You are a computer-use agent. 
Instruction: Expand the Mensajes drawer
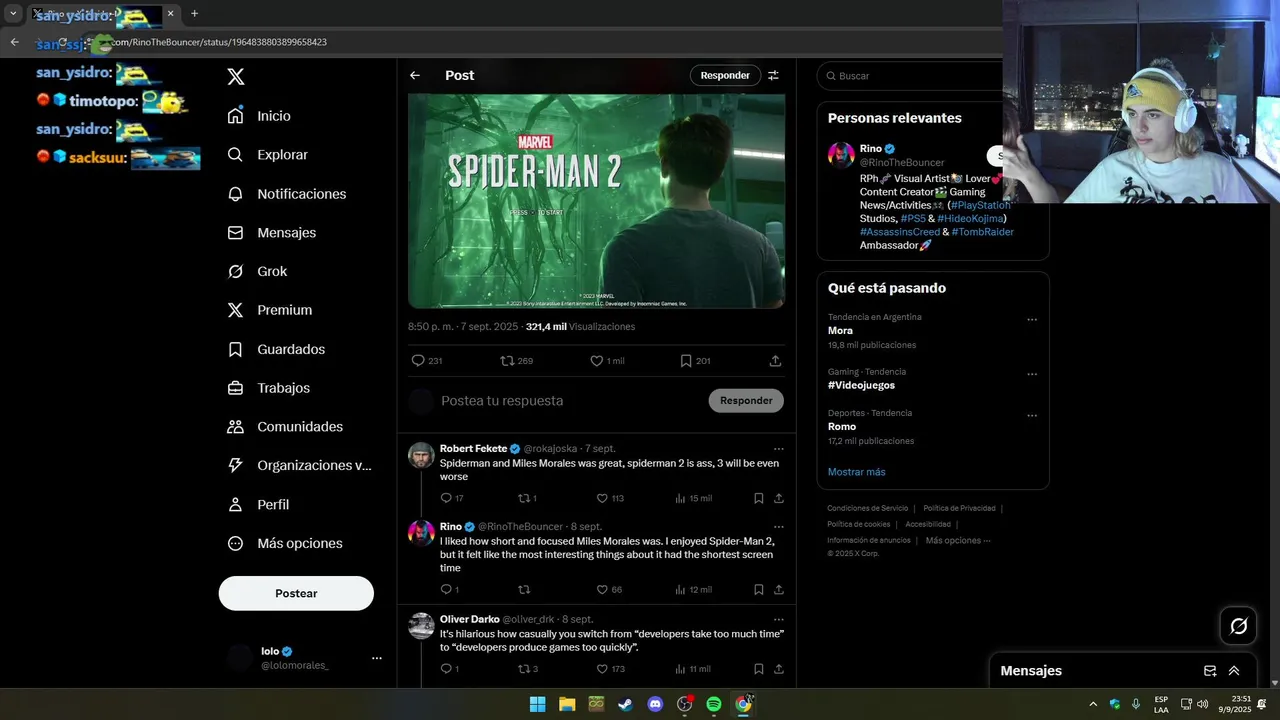tap(1234, 671)
